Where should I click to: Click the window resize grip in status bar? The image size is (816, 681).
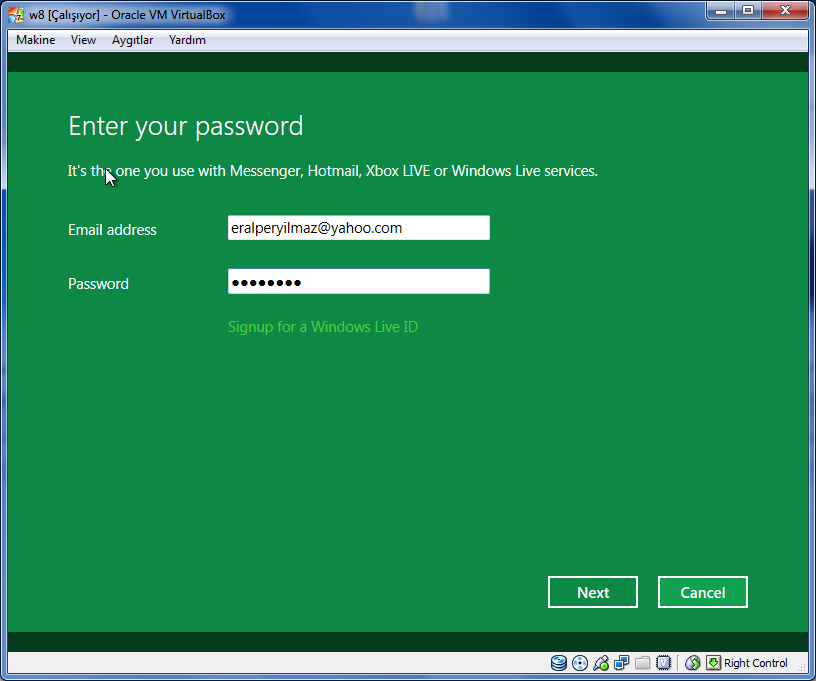pos(802,668)
